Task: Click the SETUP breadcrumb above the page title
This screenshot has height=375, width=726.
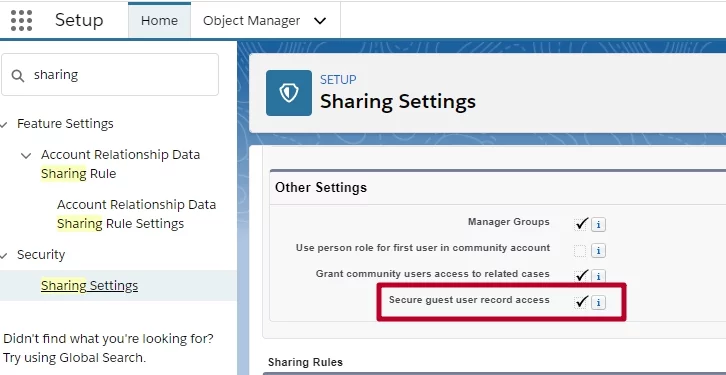Action: pos(338,80)
